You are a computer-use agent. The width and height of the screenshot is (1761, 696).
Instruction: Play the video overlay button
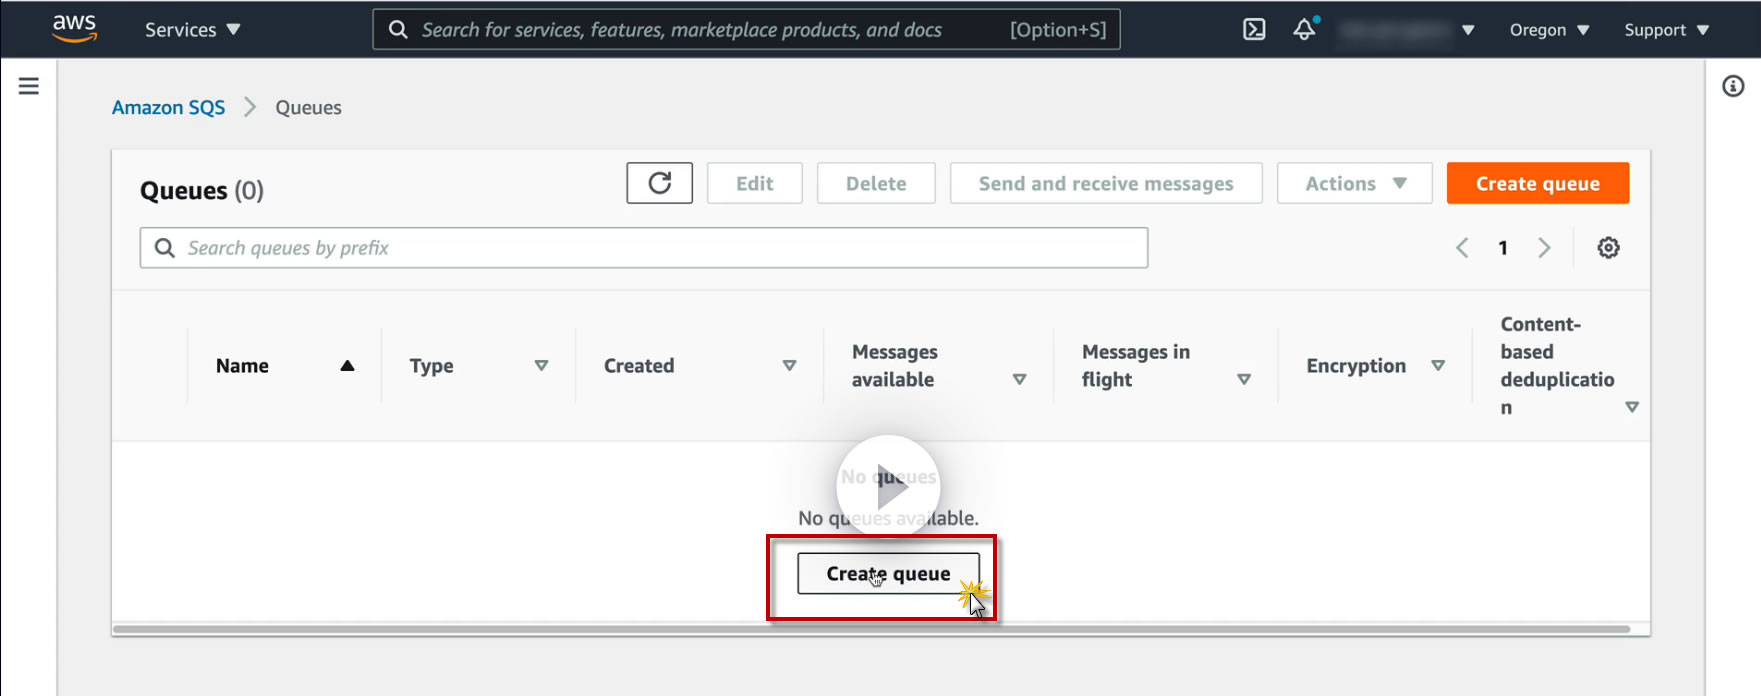point(888,487)
